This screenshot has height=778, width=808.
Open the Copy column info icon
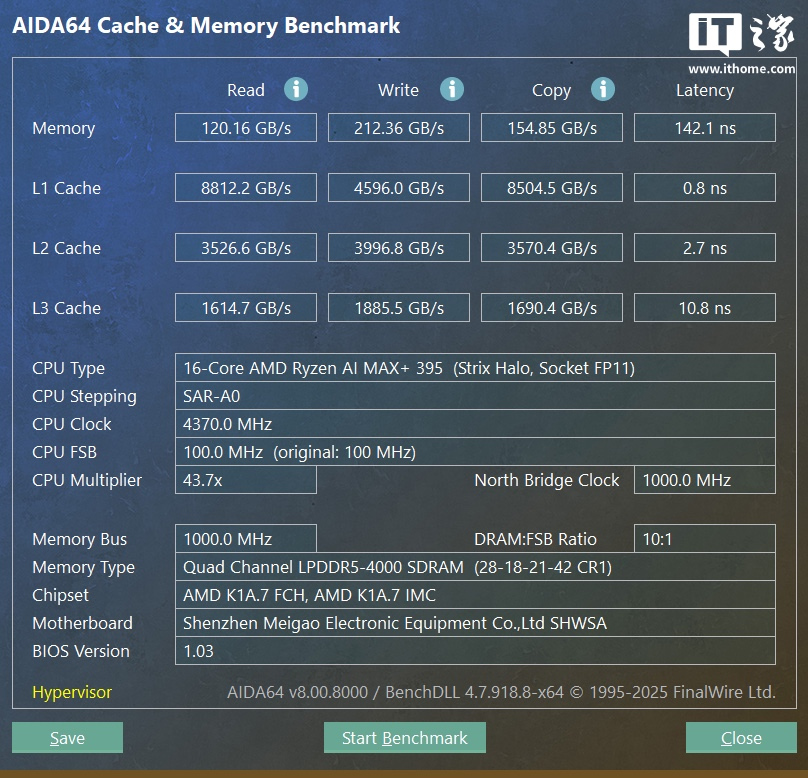click(x=602, y=90)
